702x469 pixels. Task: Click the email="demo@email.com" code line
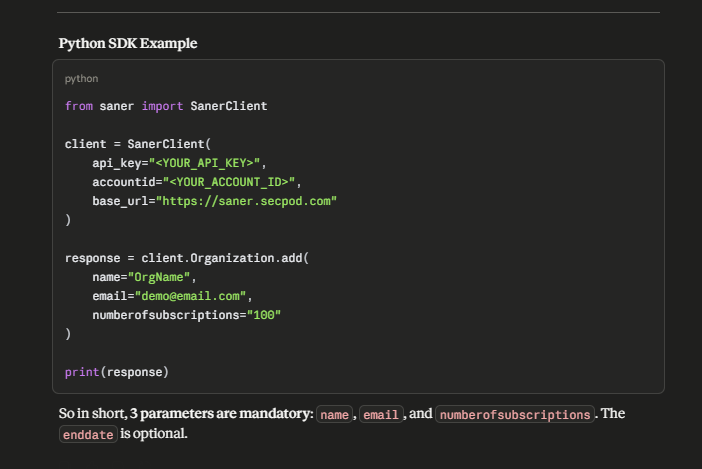coord(172,296)
